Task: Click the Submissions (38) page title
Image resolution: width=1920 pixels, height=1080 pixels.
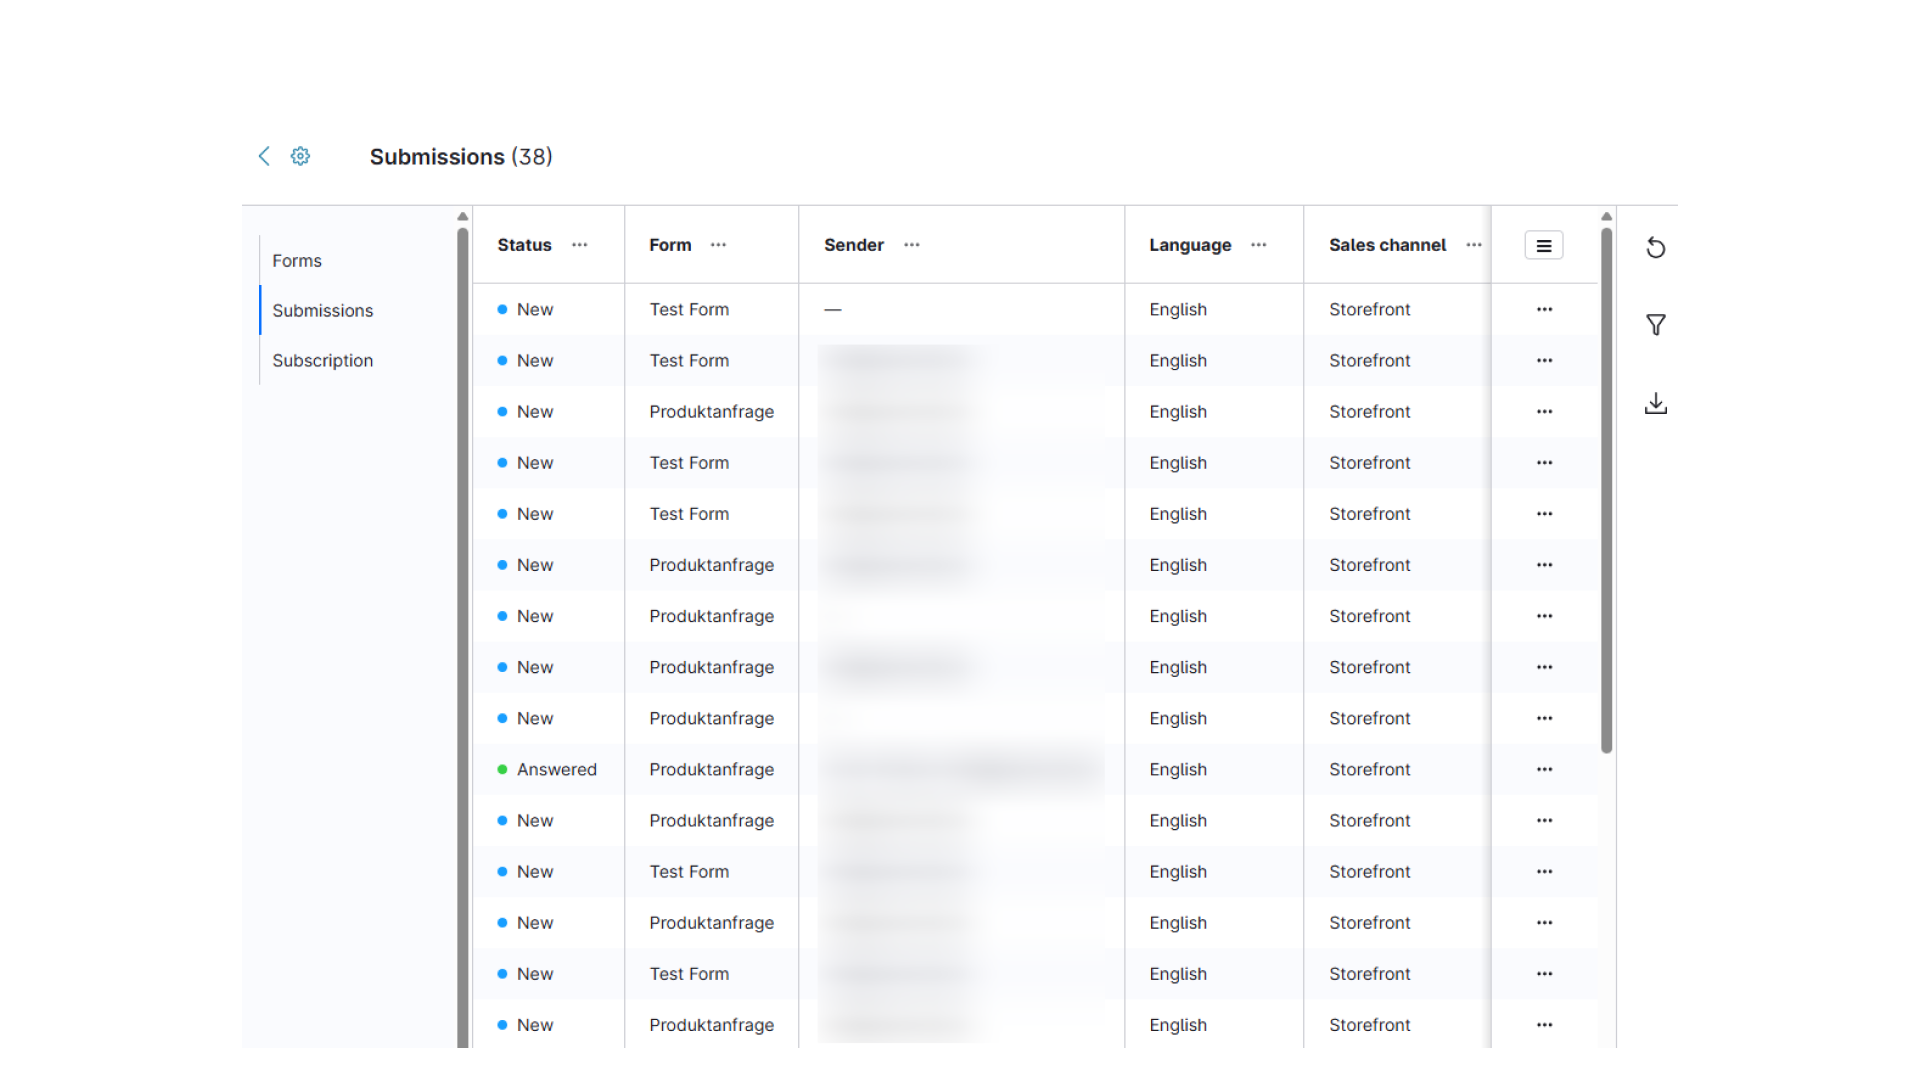Action: point(461,157)
